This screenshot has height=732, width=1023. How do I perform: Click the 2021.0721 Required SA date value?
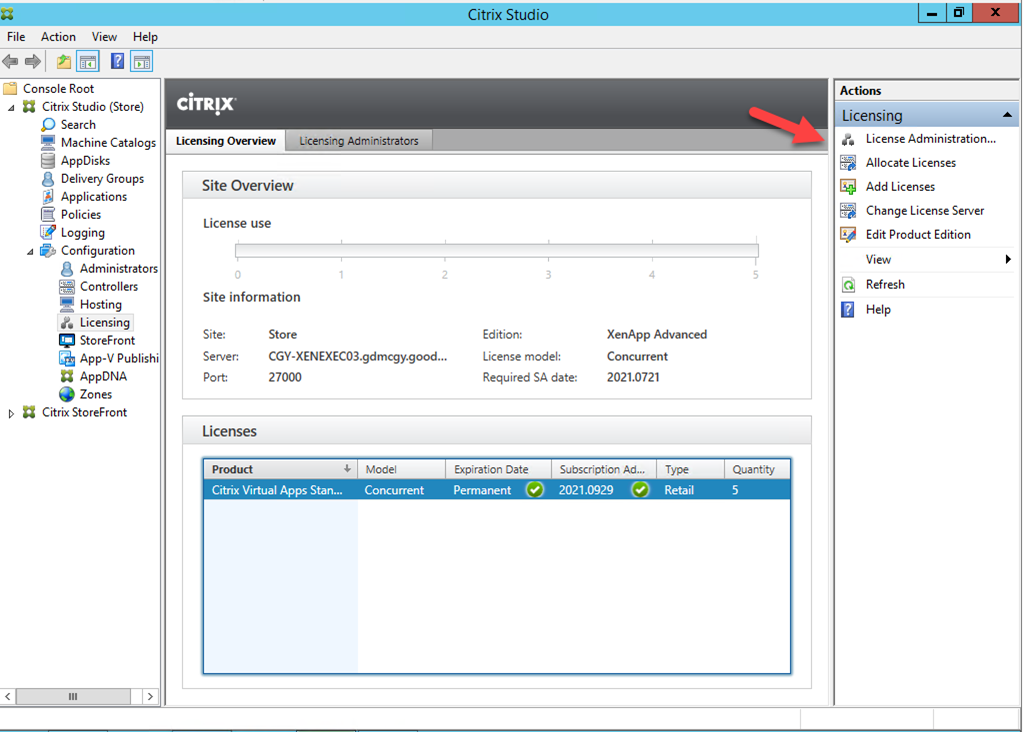(x=633, y=378)
